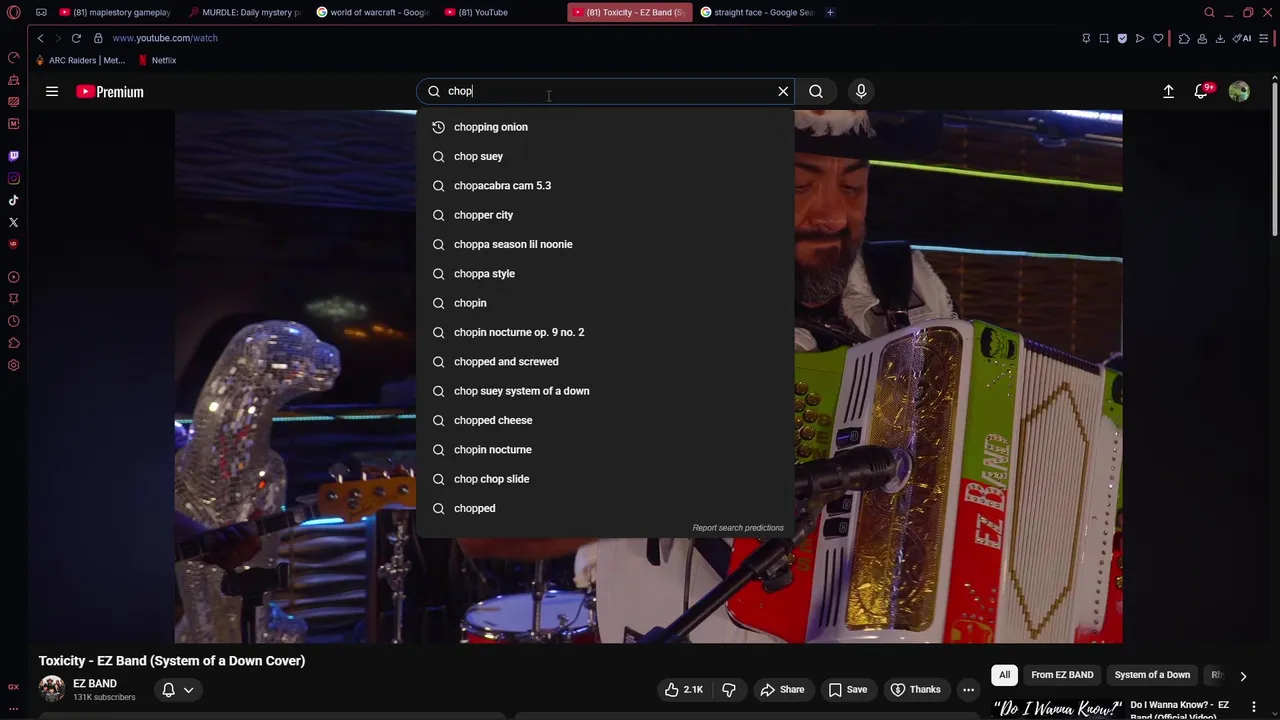The width and height of the screenshot is (1280, 720).
Task: Toggle the channel notification bell dropdown
Action: 178,689
